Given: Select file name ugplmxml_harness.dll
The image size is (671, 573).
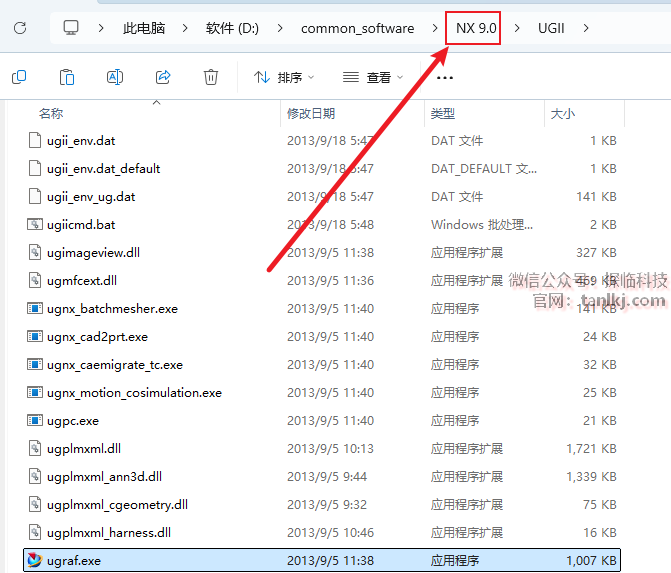Looking at the screenshot, I should 109,533.
